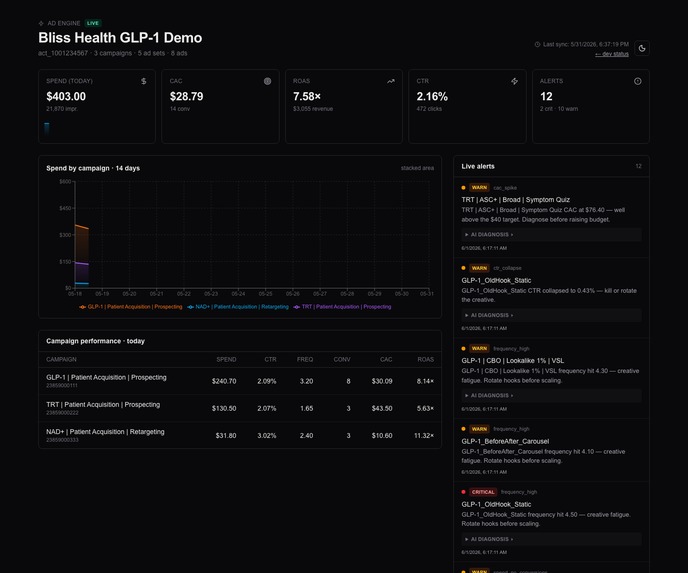Click the dollar sign icon on Spend card
The image size is (688, 573).
[x=143, y=81]
